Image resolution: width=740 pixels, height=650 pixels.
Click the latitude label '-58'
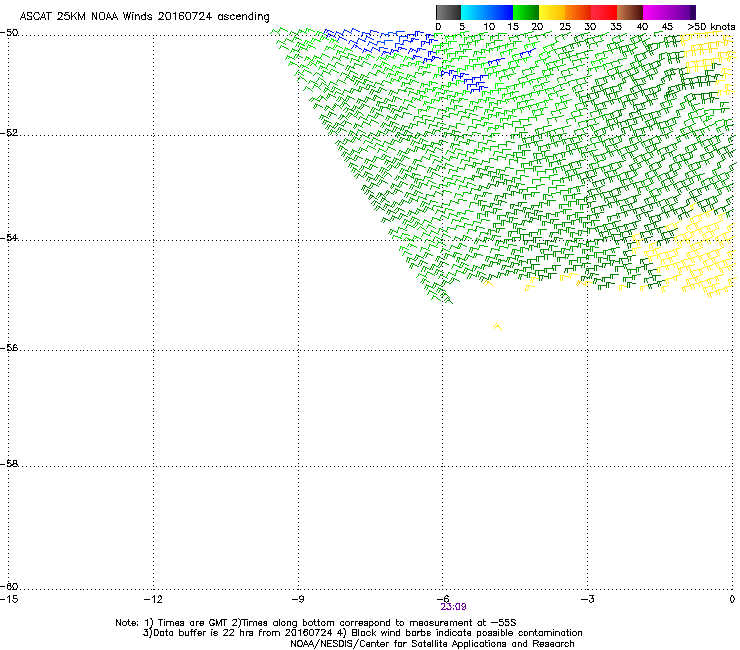[9, 464]
